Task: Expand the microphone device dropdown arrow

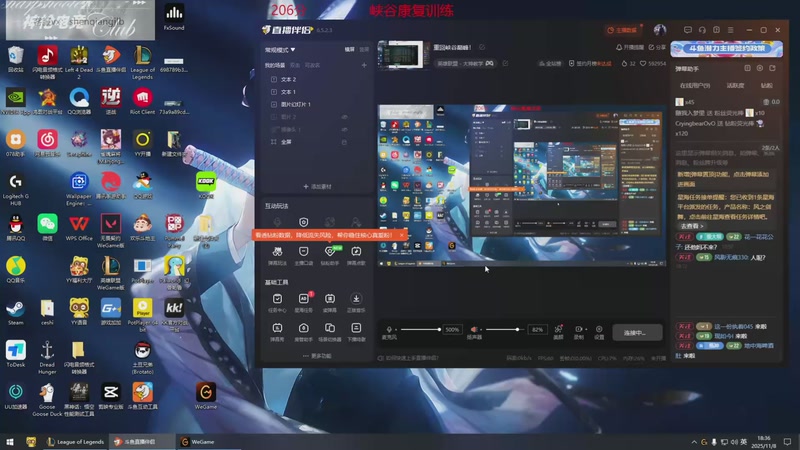Action: [396, 330]
